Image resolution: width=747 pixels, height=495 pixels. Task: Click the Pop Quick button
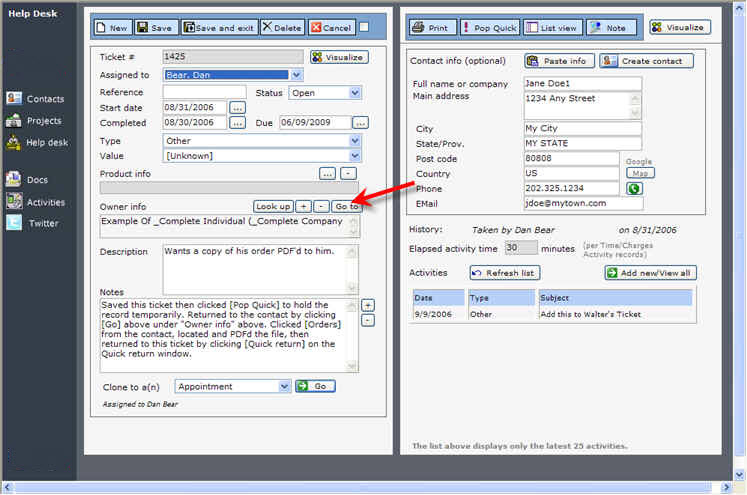tap(489, 28)
